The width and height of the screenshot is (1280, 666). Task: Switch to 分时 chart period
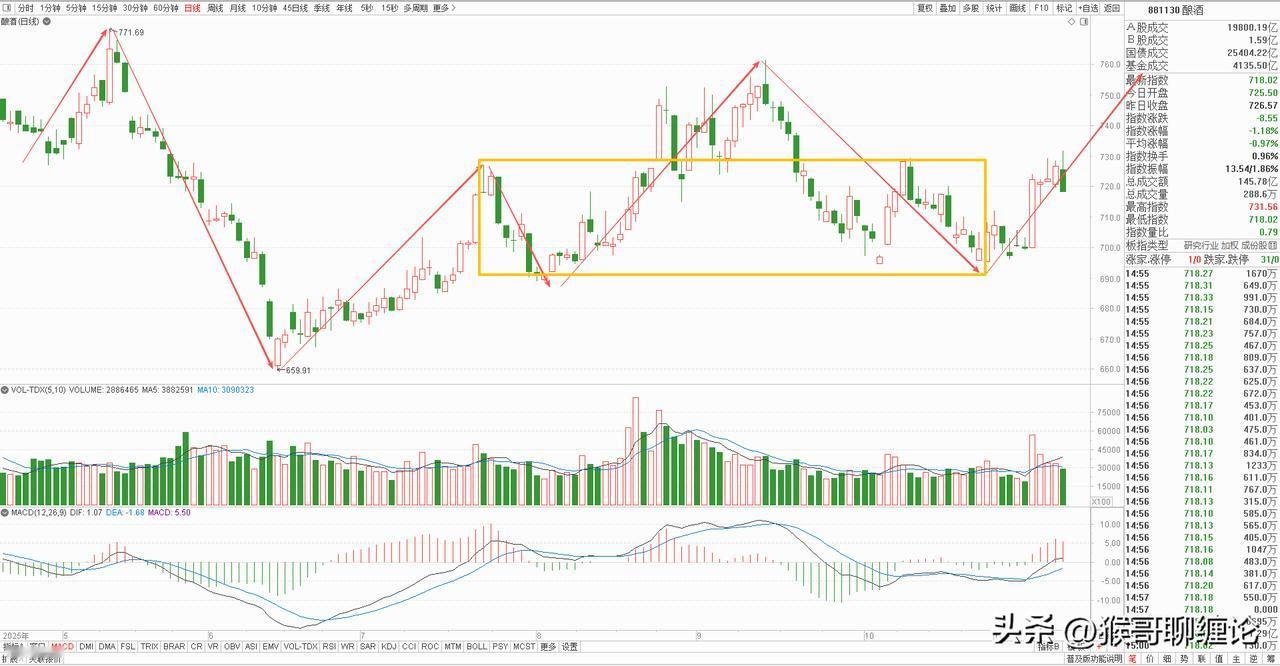point(26,8)
